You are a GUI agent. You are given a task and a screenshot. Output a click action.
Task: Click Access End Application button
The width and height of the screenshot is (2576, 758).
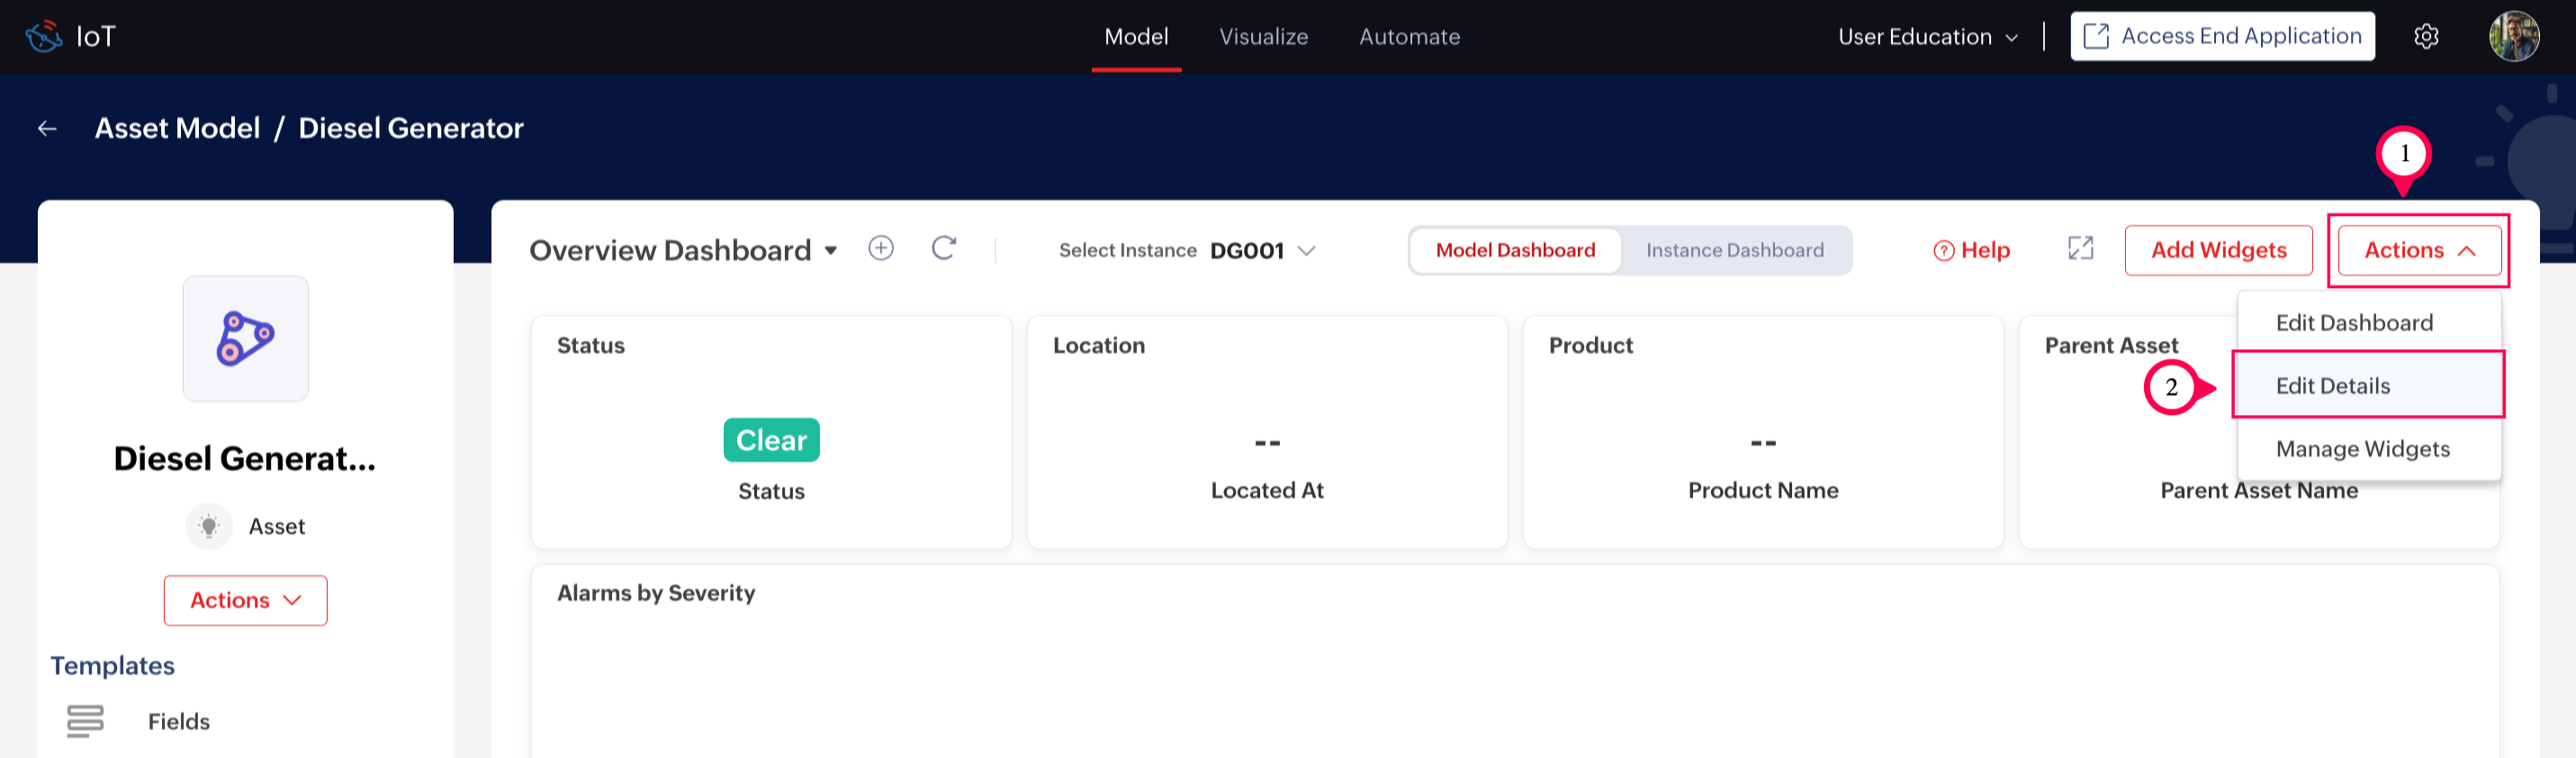2221,37
